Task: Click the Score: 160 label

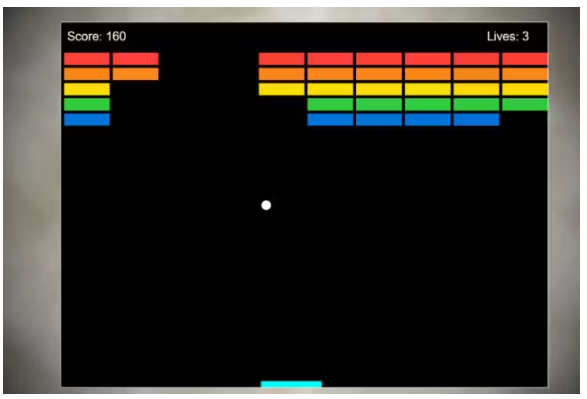Action: pos(97,36)
